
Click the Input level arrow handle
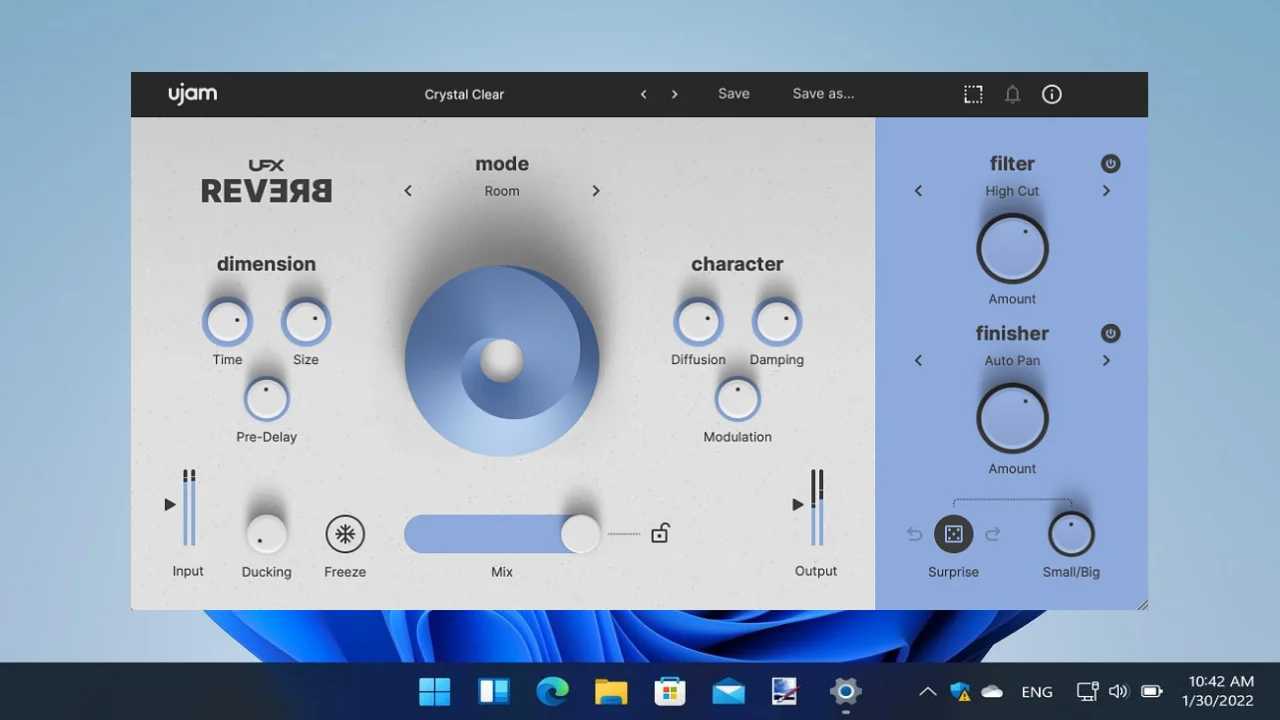(170, 505)
